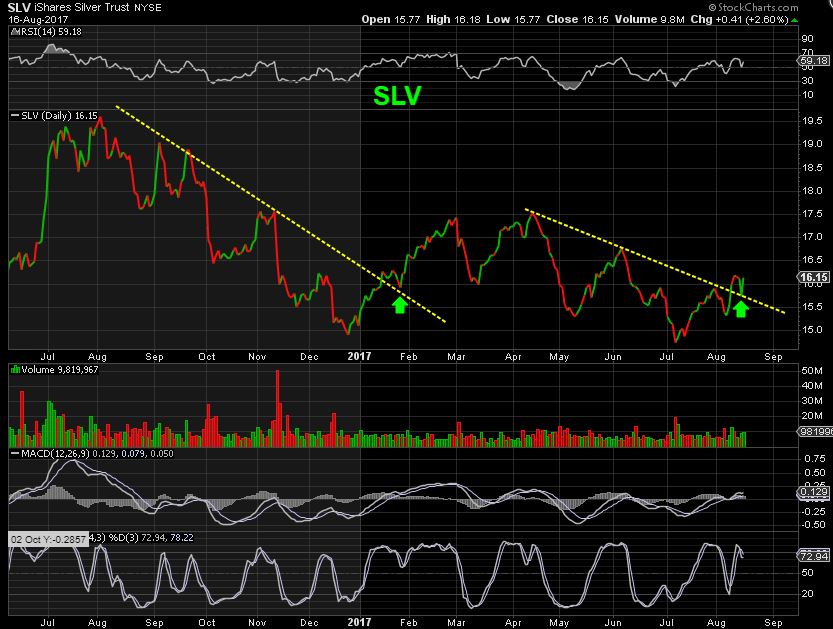
Task: Click the 0.75 MACD axis label
Action: [x=815, y=459]
